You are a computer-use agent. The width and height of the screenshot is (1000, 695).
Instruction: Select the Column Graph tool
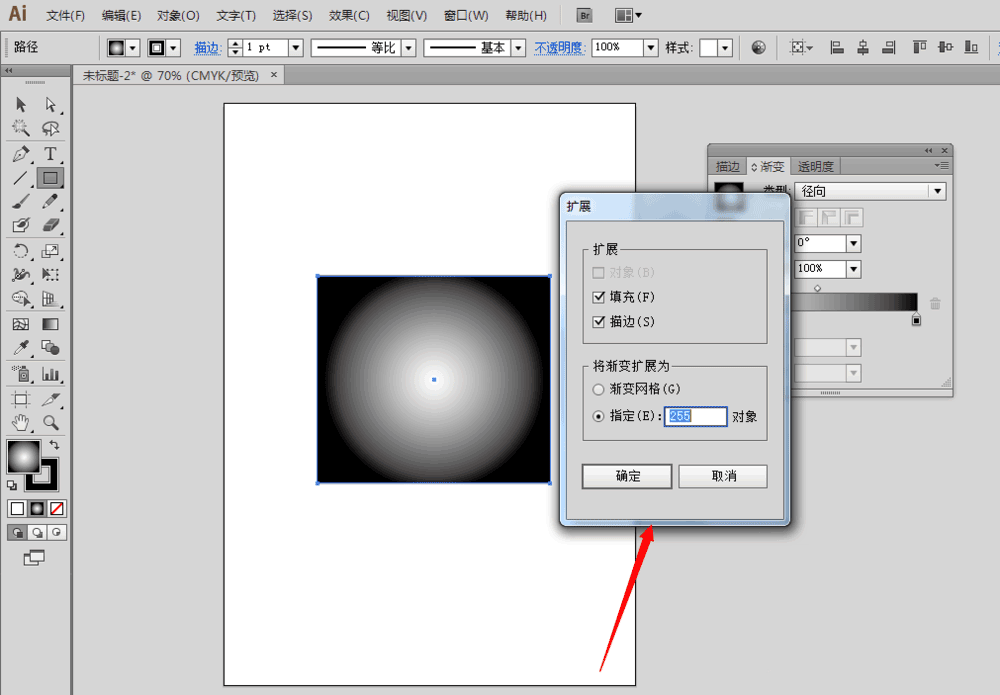(50, 374)
